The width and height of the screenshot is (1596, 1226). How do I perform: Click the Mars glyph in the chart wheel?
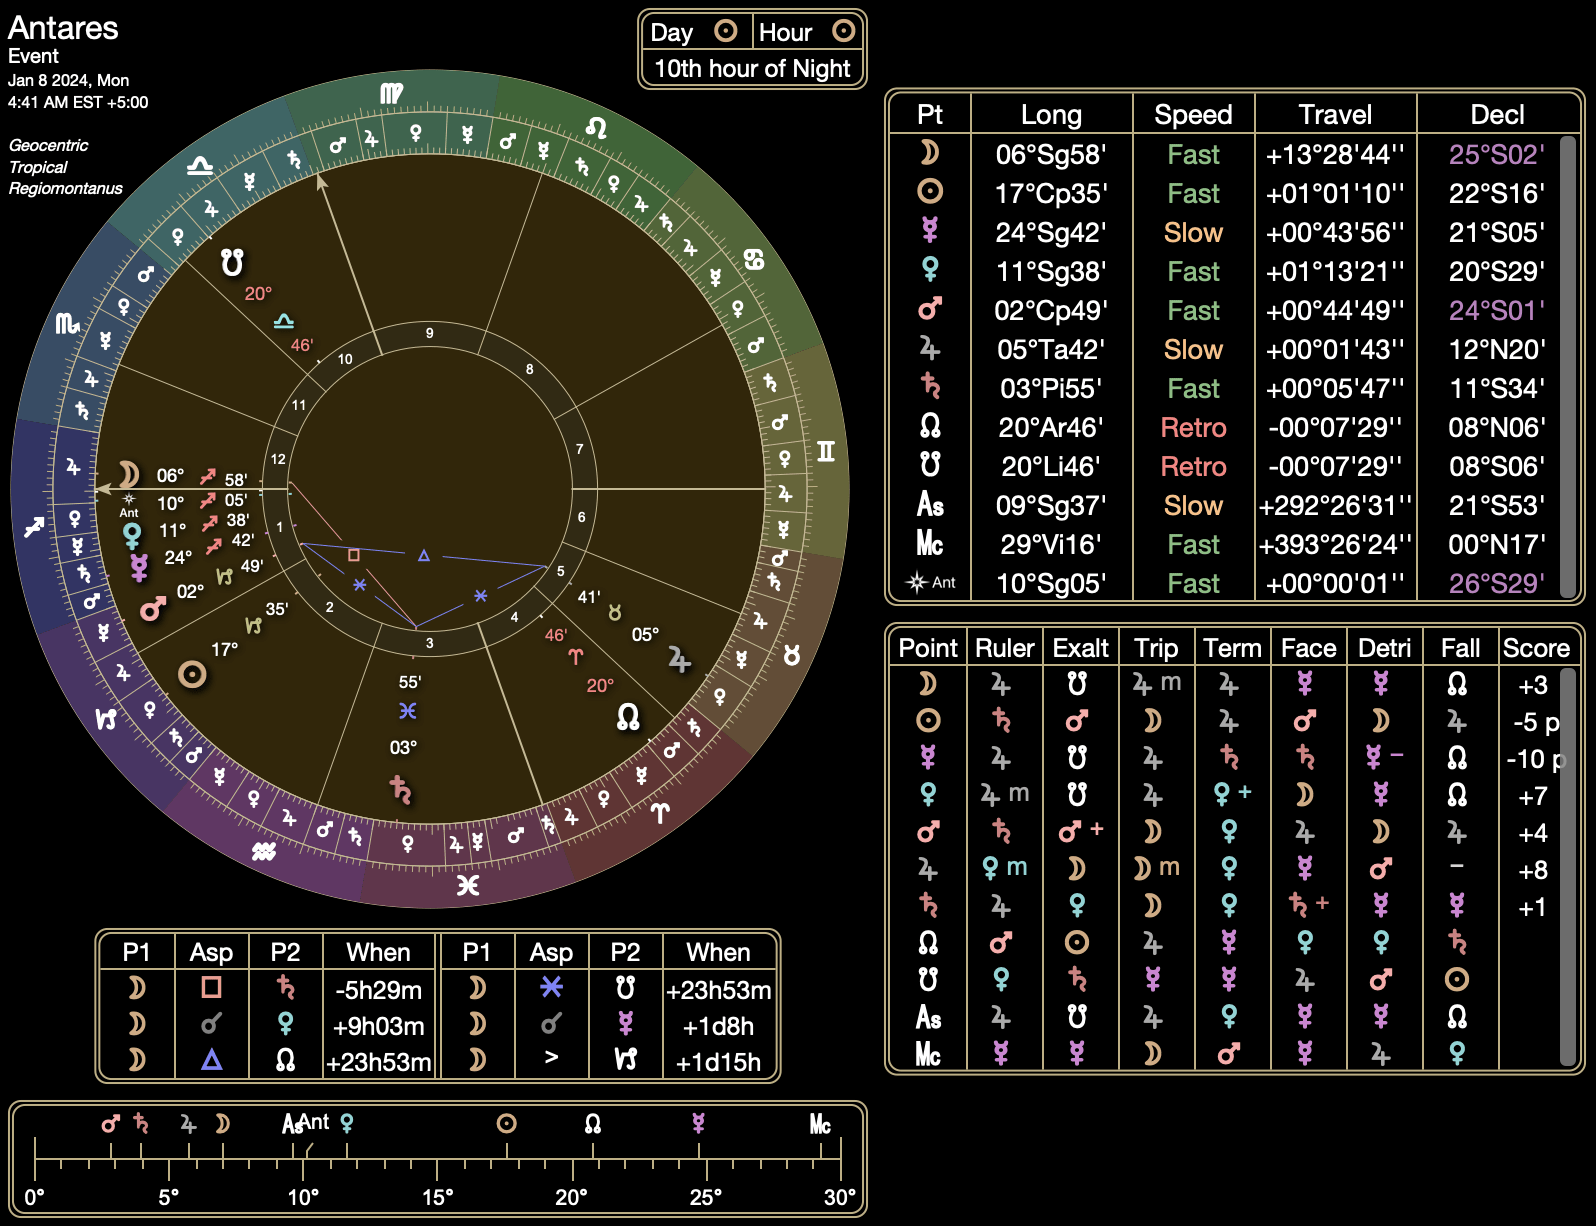pos(152,609)
